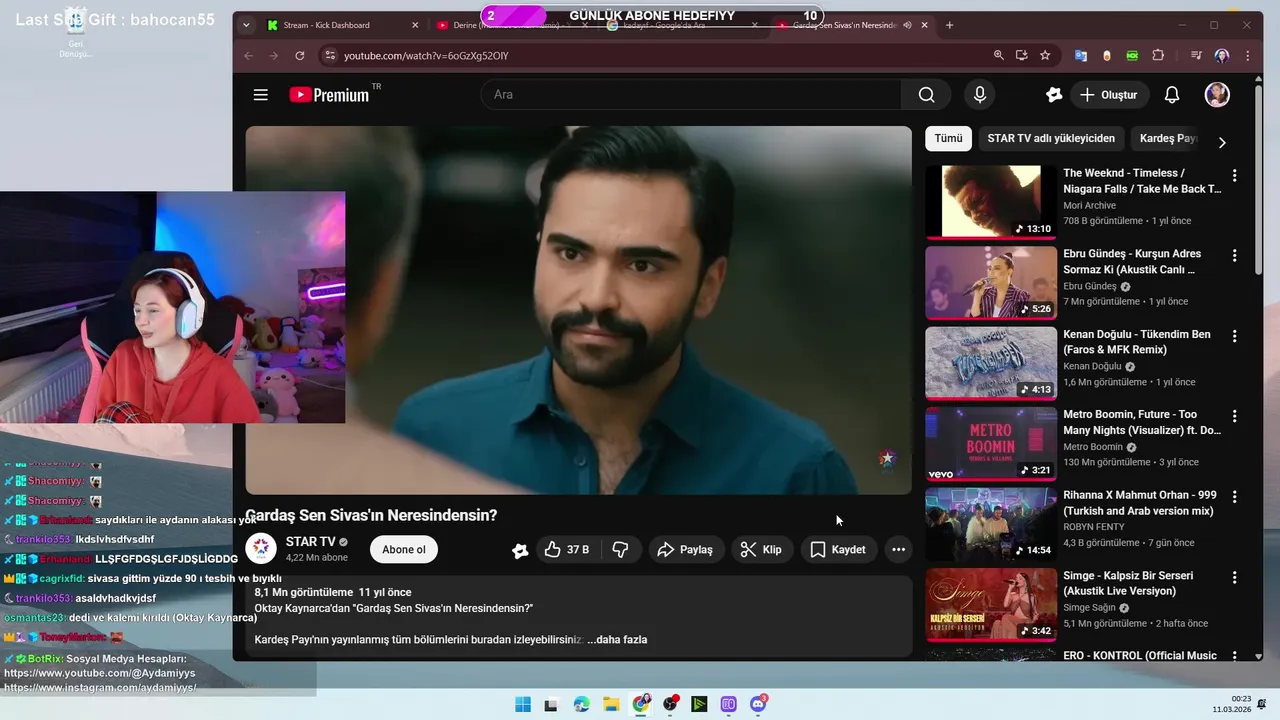Open Microsoft Edge from the taskbar
This screenshot has height=720, width=1280.
tap(582, 704)
